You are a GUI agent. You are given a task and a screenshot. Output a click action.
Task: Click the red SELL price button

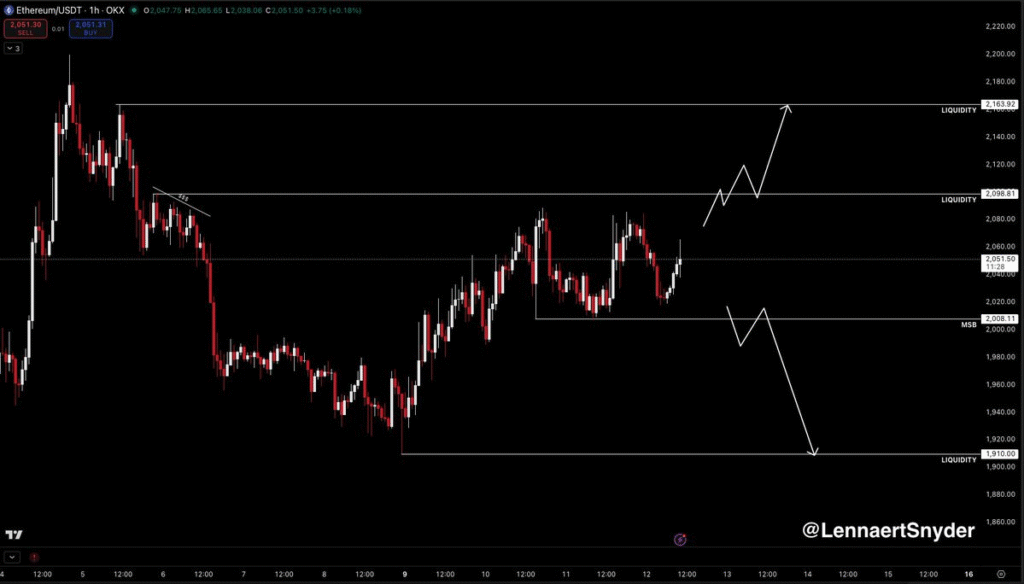point(20,29)
